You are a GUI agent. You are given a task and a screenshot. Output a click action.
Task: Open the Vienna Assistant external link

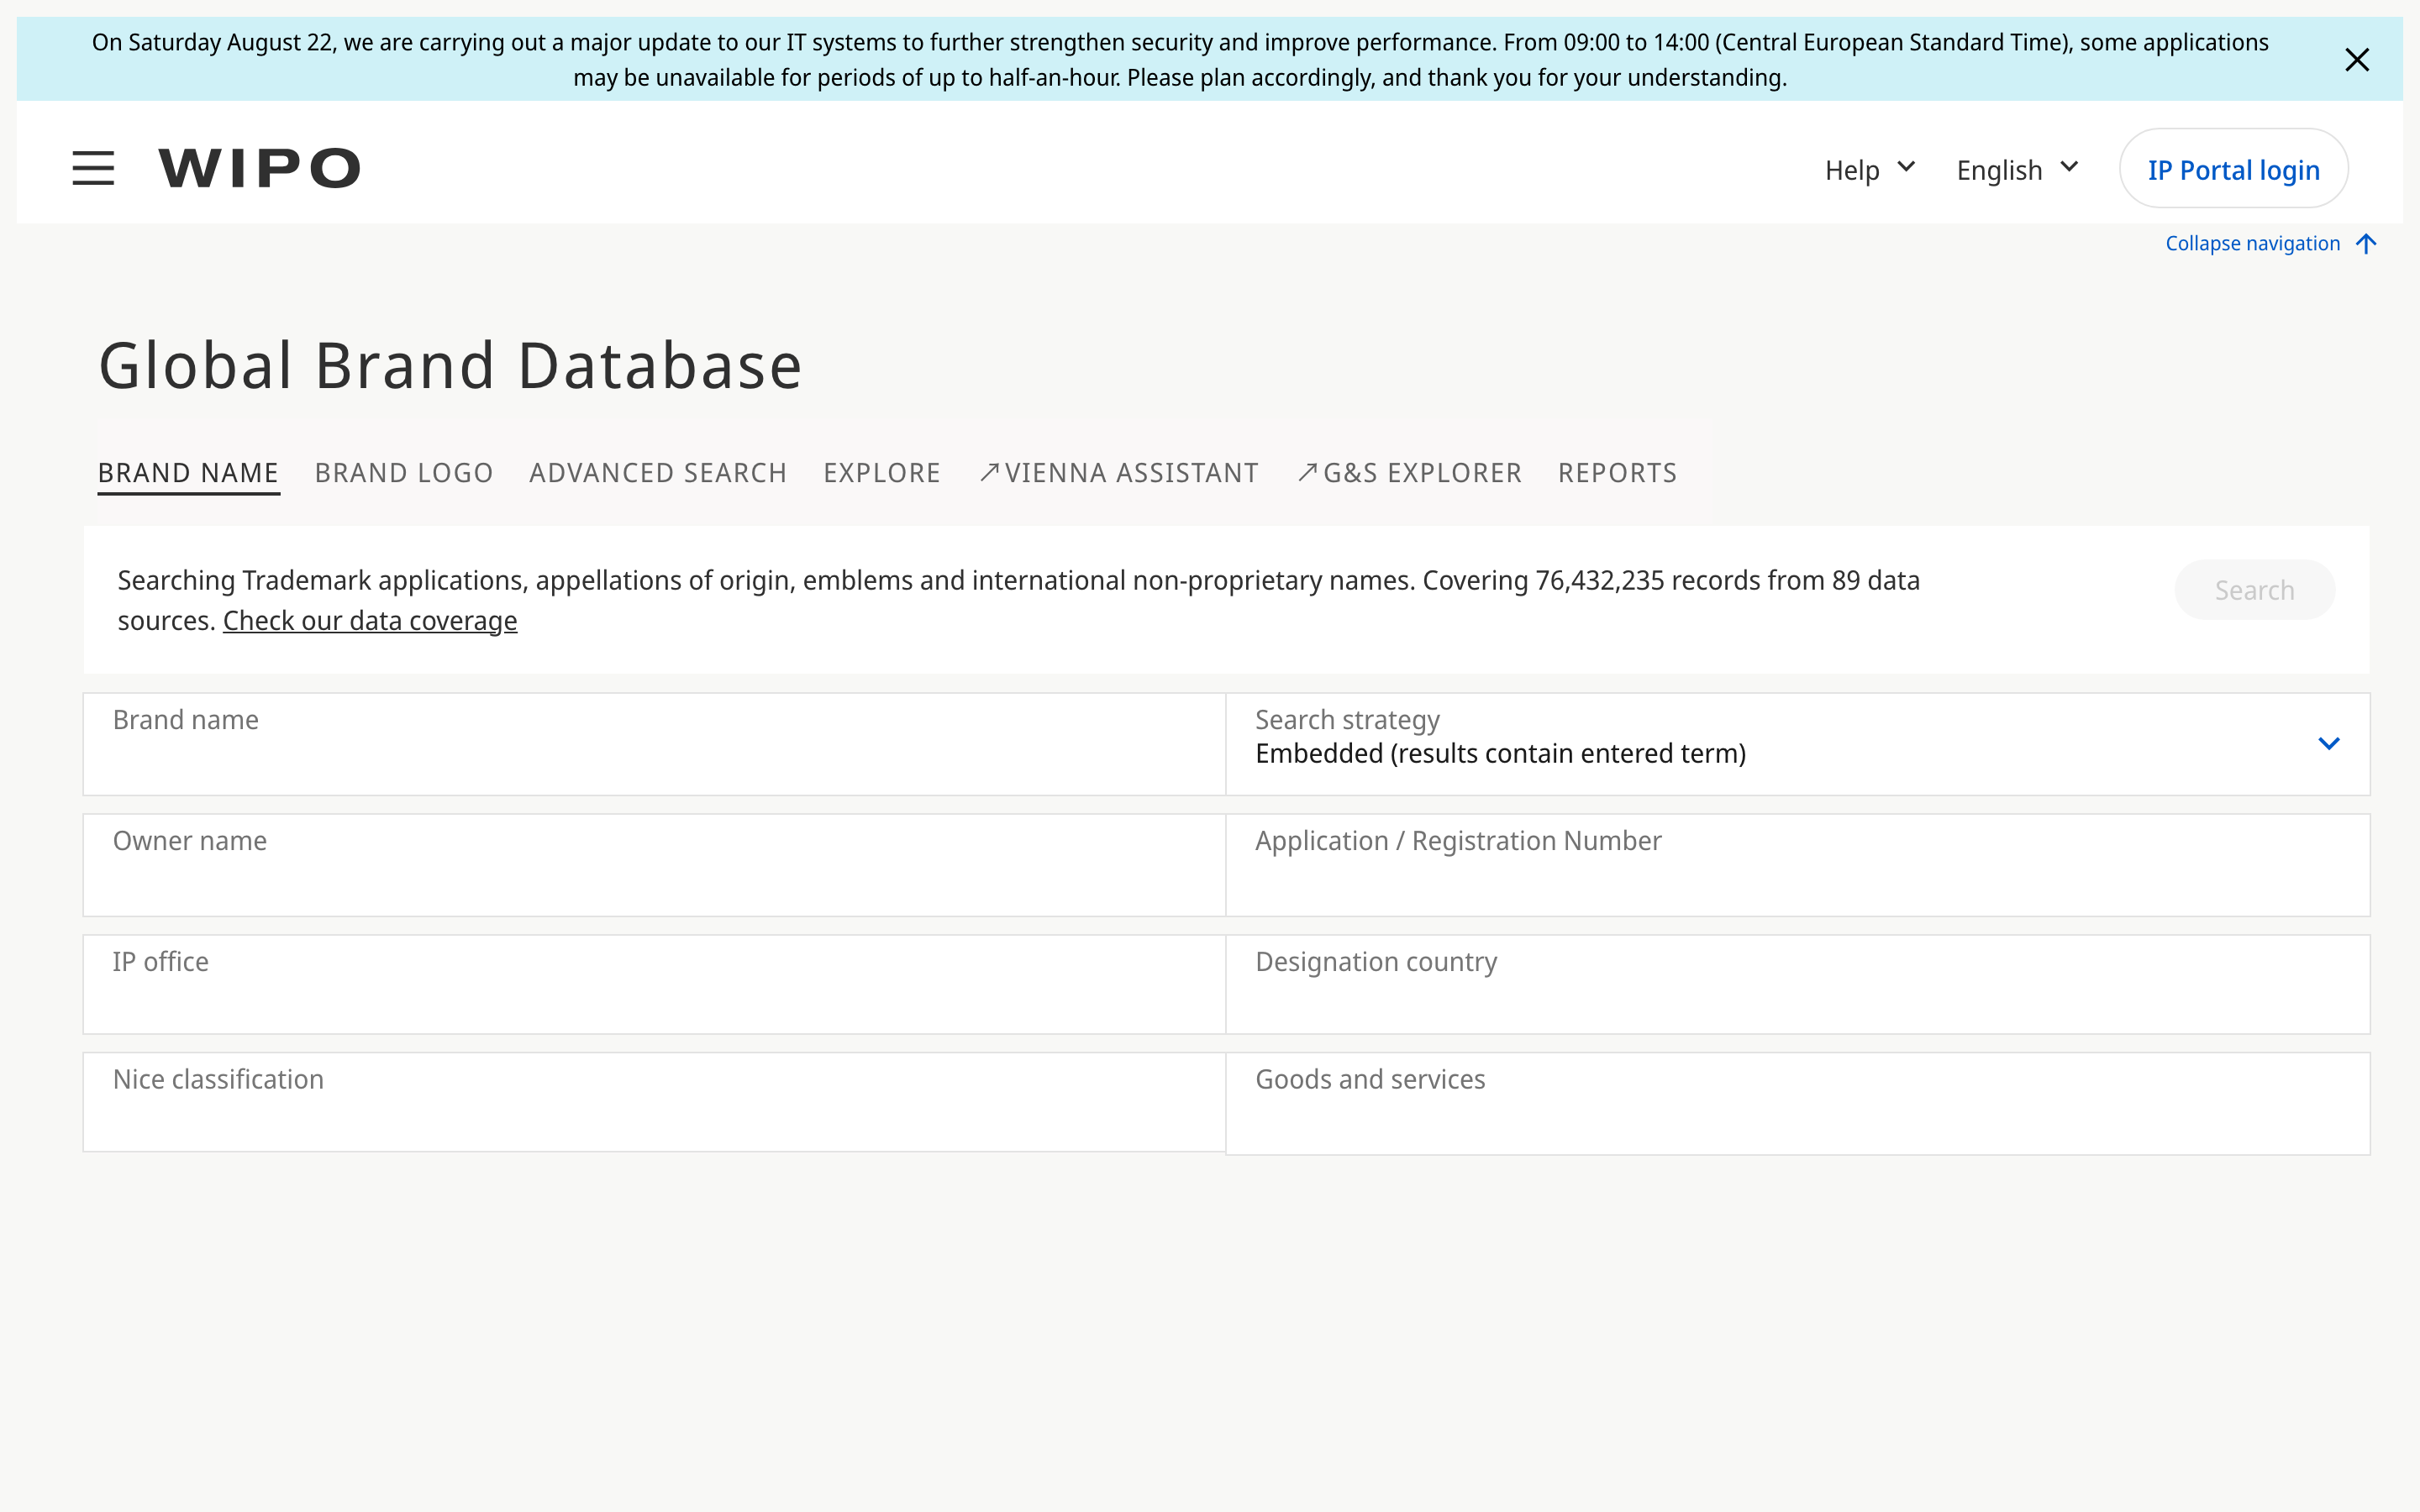[x=1119, y=473]
